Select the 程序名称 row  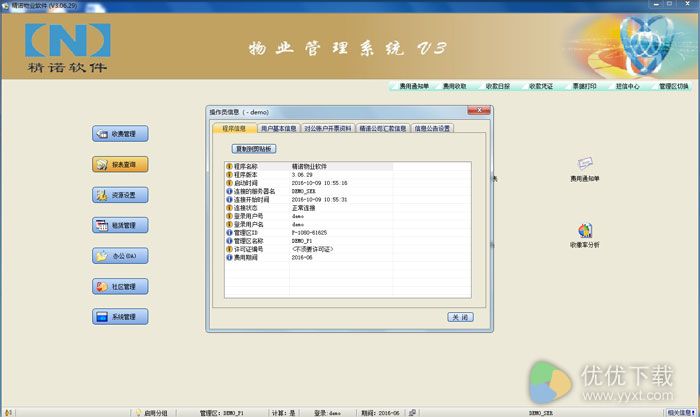click(x=347, y=167)
